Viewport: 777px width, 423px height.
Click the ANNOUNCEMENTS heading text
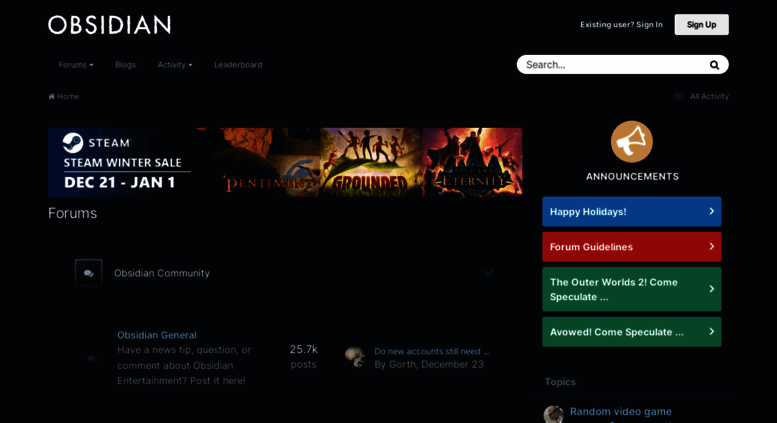632,176
